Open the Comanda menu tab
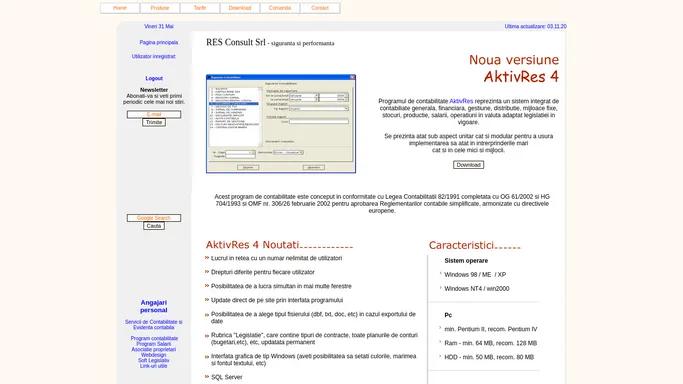683x384 pixels. (280, 8)
